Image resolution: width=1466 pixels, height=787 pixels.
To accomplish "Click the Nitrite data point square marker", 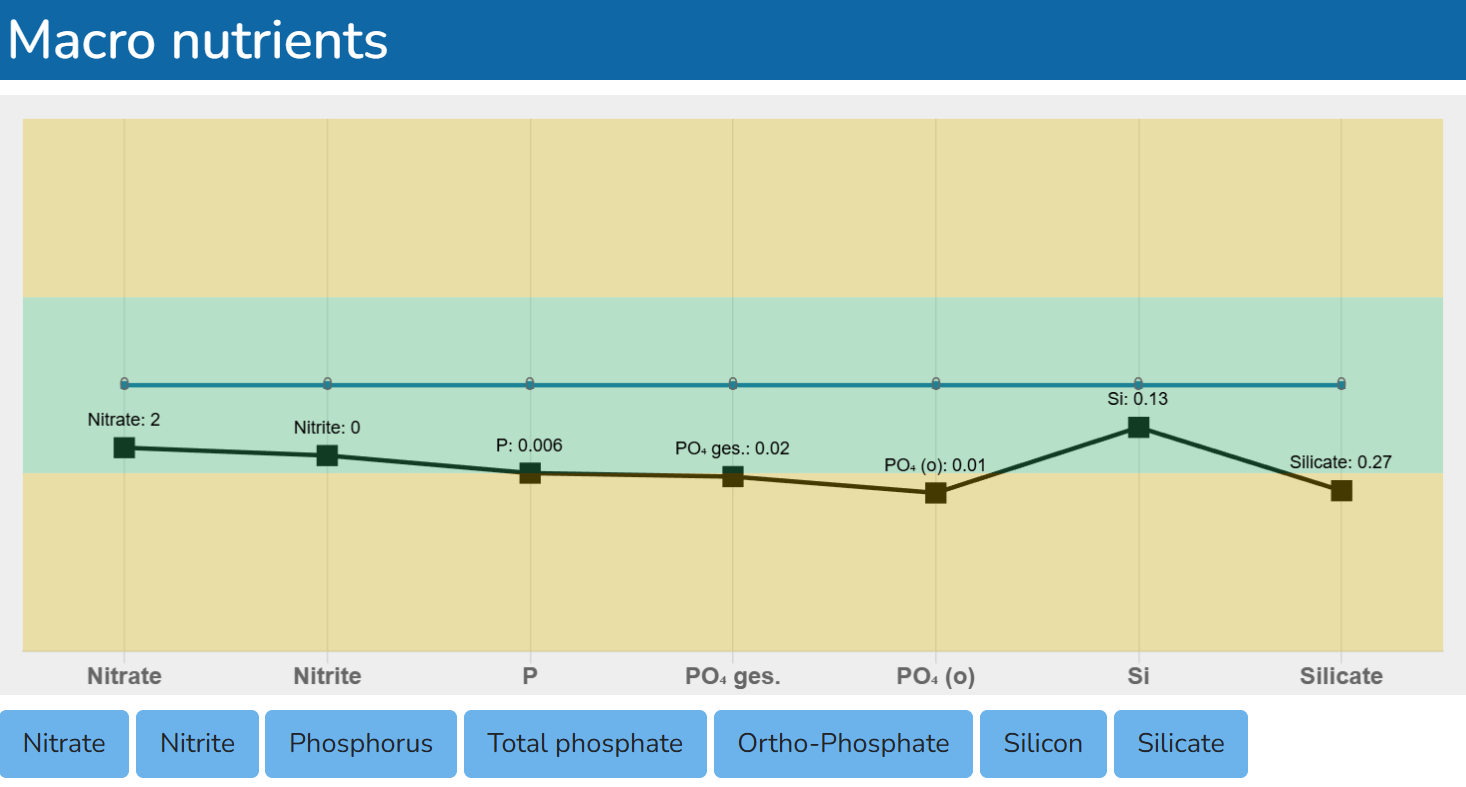I will [x=327, y=455].
